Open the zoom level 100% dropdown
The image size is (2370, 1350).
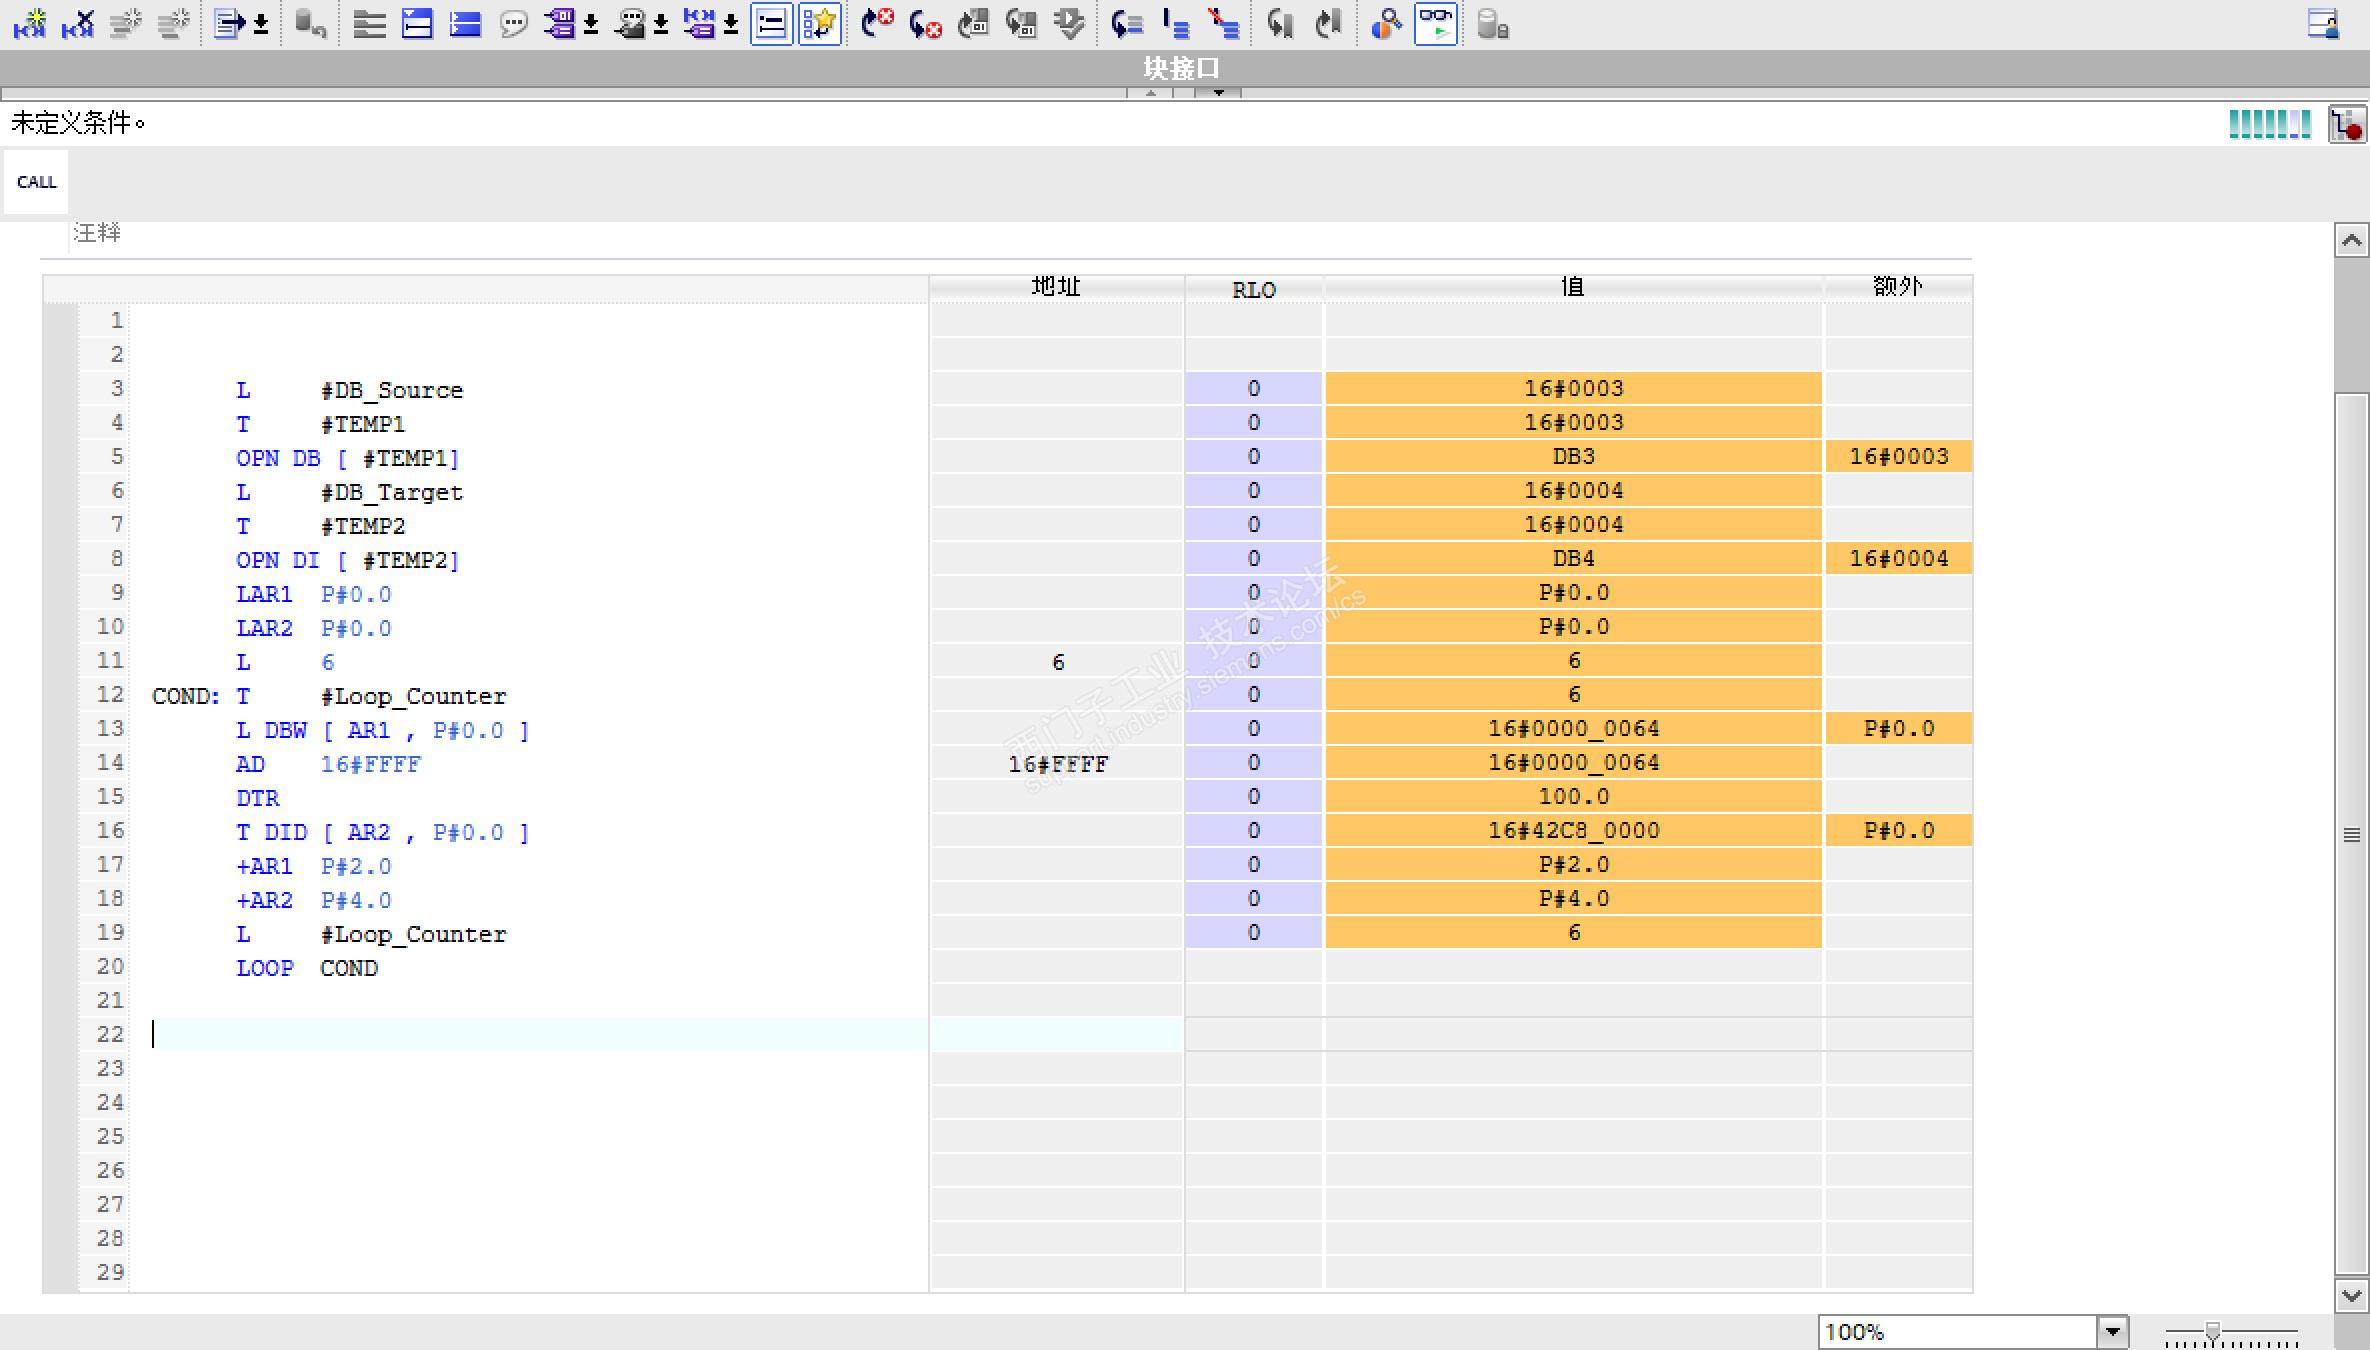(2112, 1331)
